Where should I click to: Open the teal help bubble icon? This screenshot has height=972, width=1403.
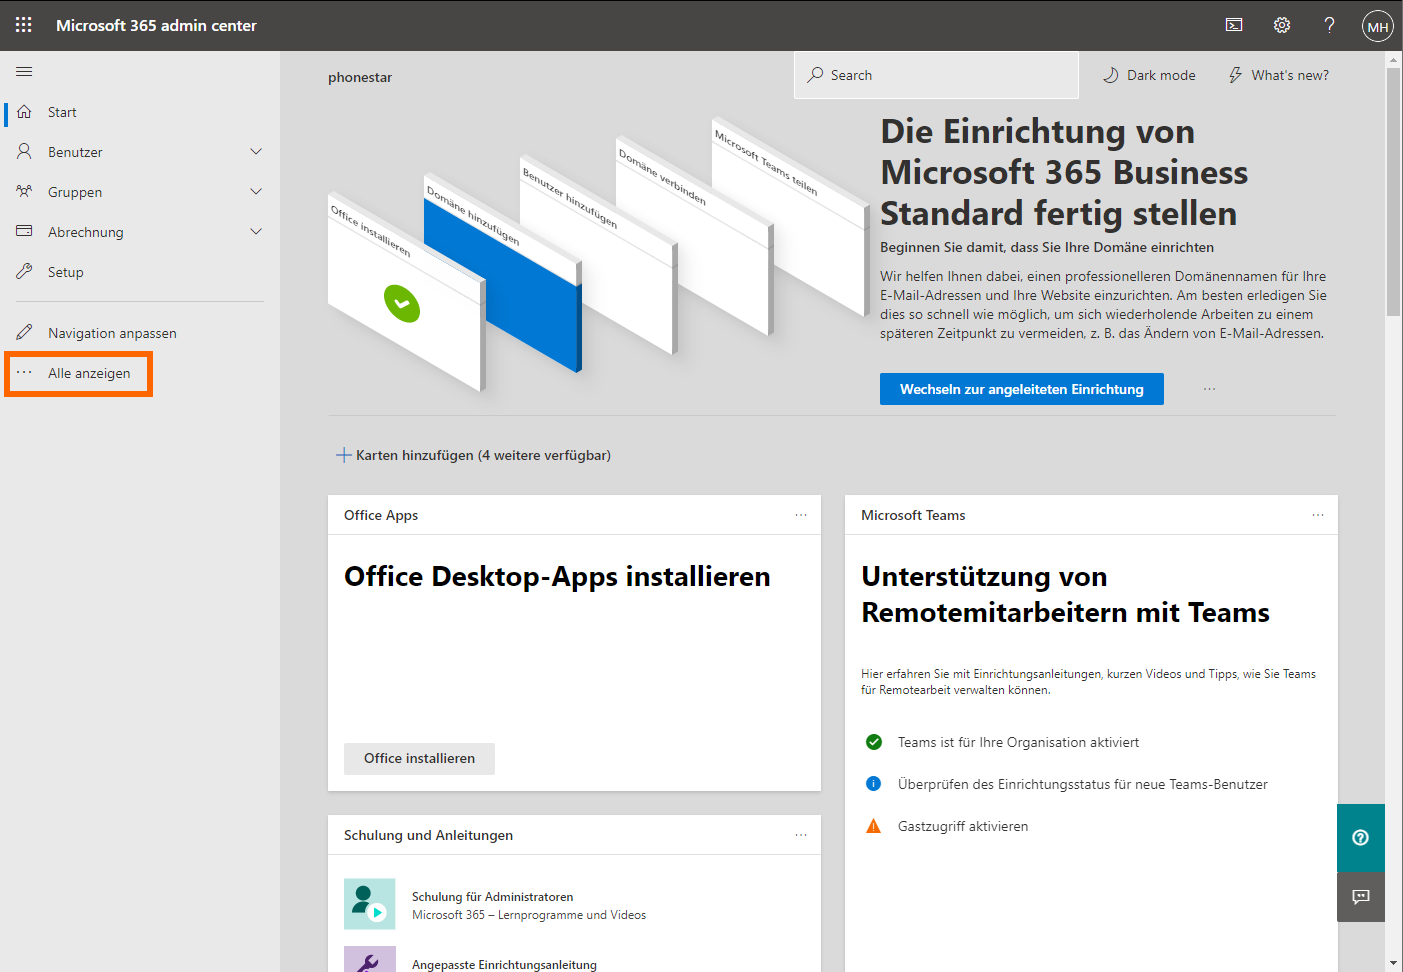click(x=1361, y=838)
